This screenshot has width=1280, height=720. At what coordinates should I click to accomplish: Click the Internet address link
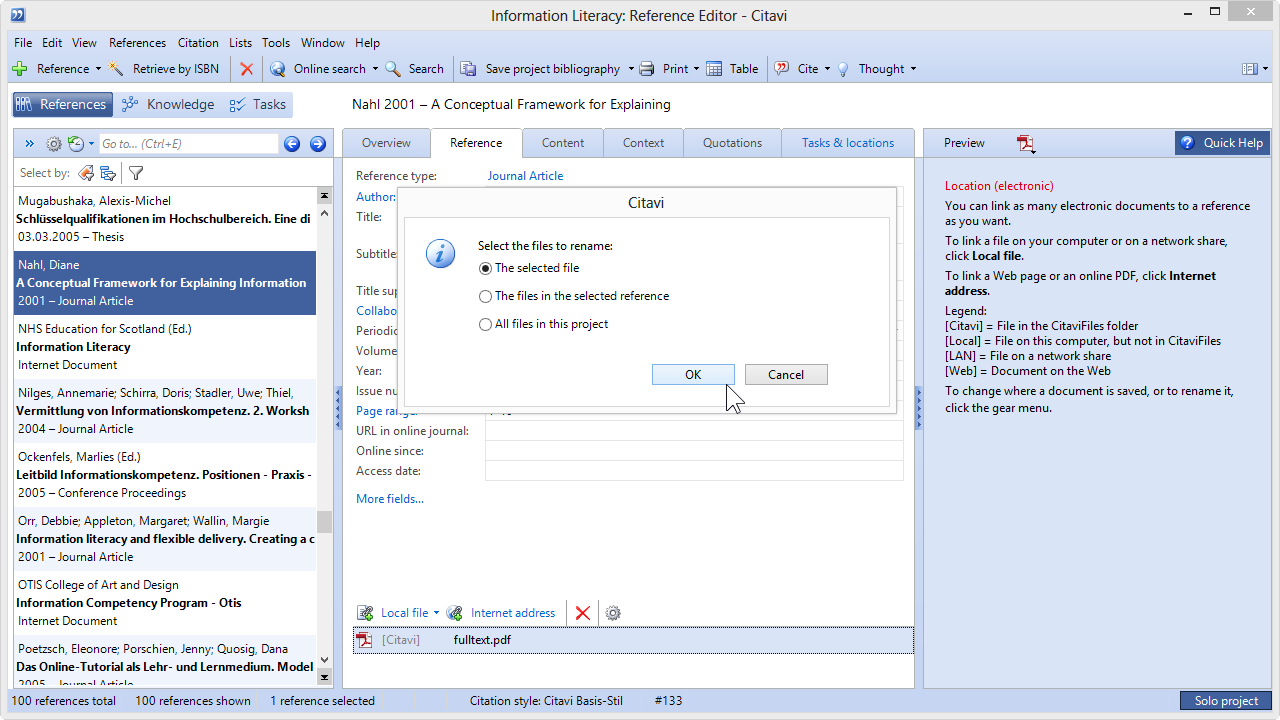click(x=513, y=613)
